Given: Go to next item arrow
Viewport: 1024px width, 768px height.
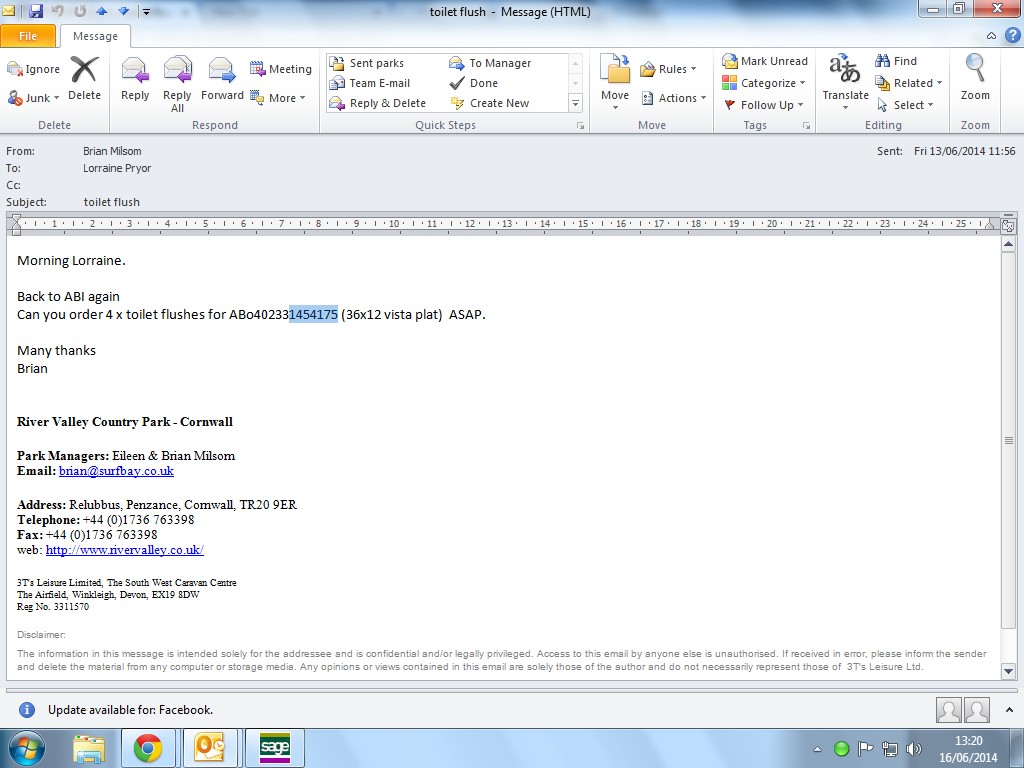Looking at the screenshot, I should 121,11.
